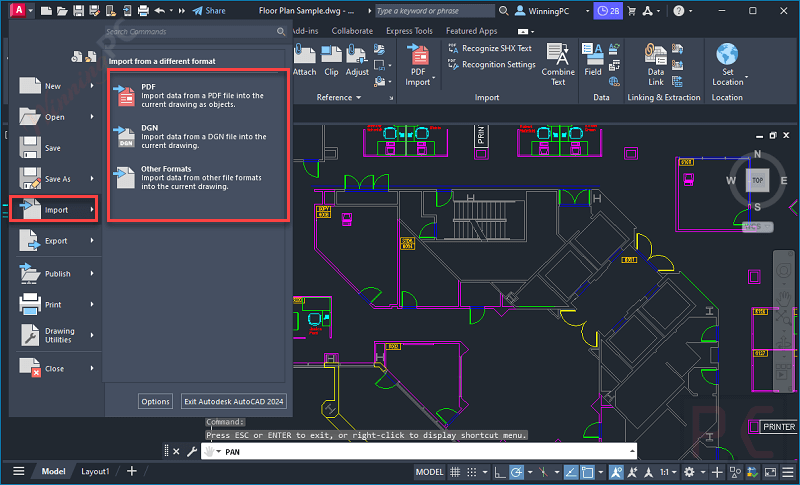Select Save in the application menu
The width and height of the screenshot is (800, 485).
(x=56, y=148)
